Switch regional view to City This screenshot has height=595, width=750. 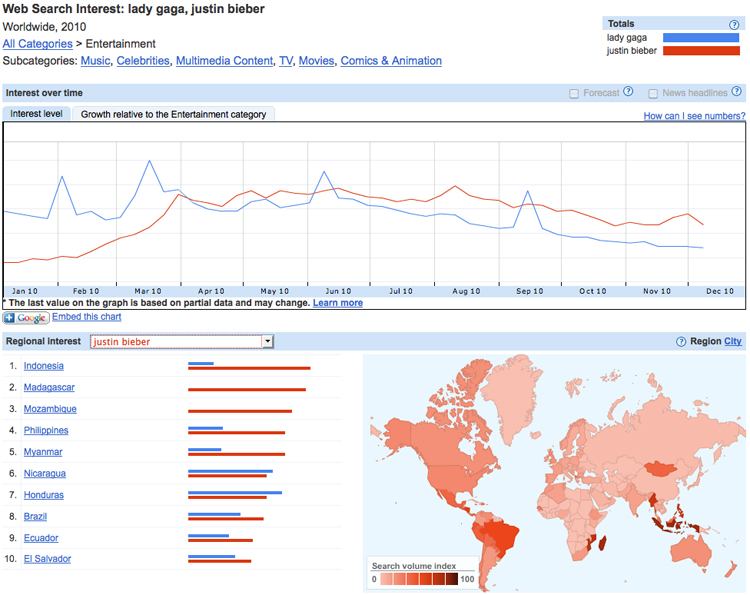[733, 342]
